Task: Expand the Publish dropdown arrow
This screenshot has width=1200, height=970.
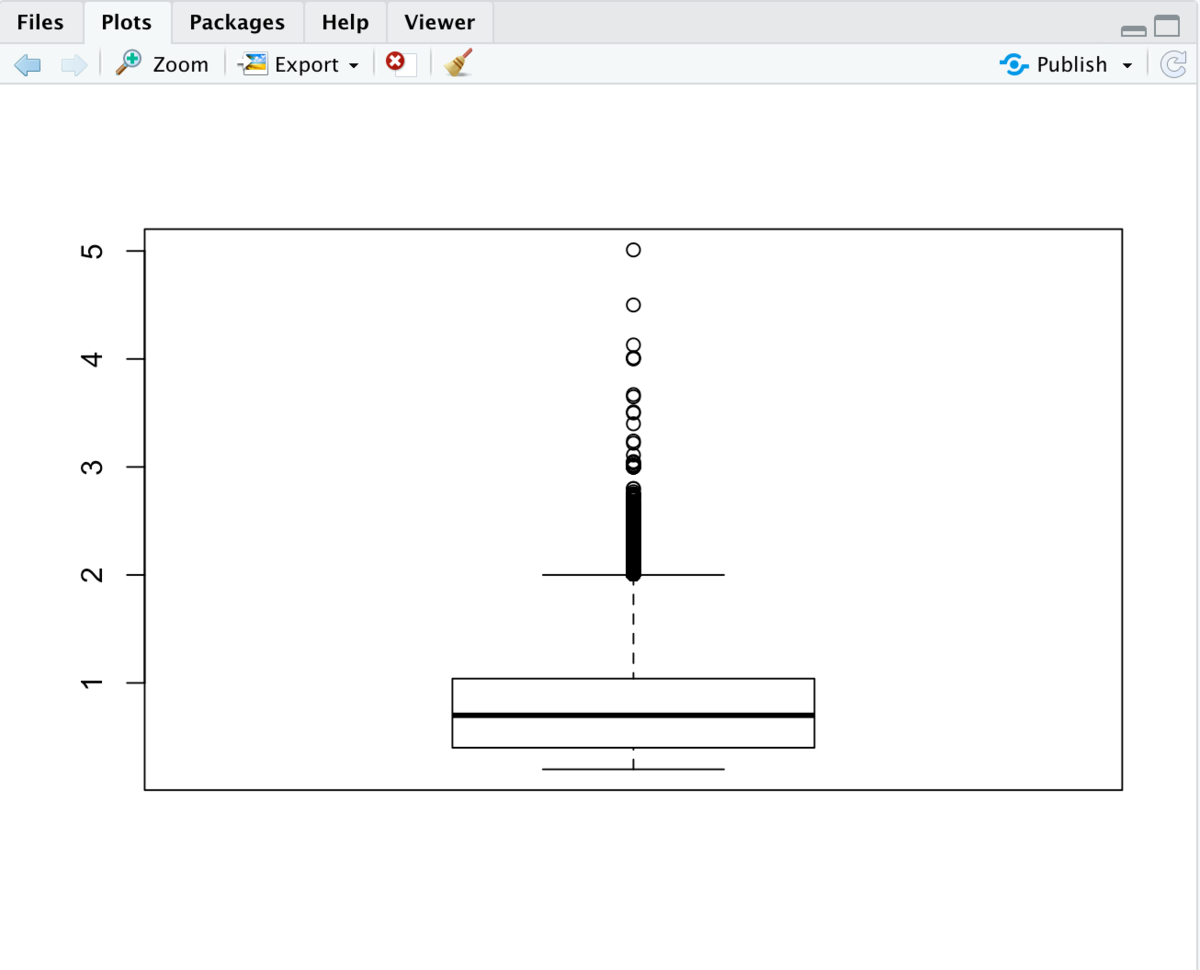Action: click(x=1127, y=65)
